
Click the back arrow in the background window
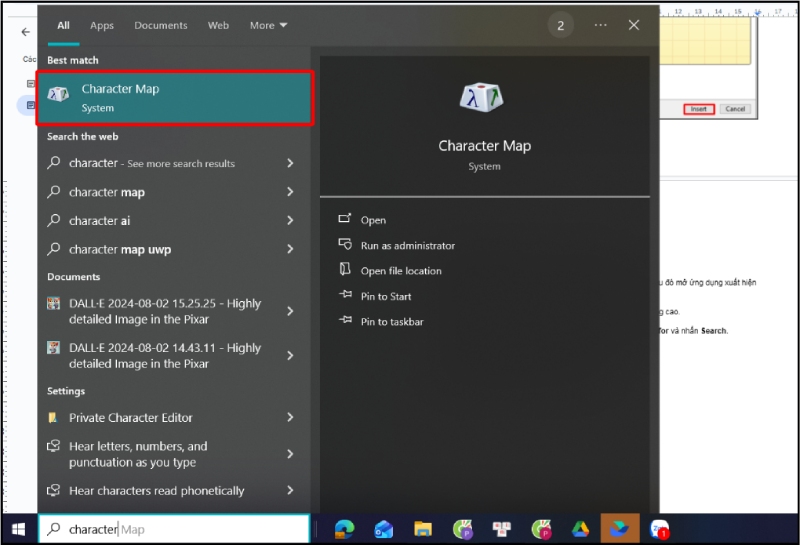tap(26, 32)
